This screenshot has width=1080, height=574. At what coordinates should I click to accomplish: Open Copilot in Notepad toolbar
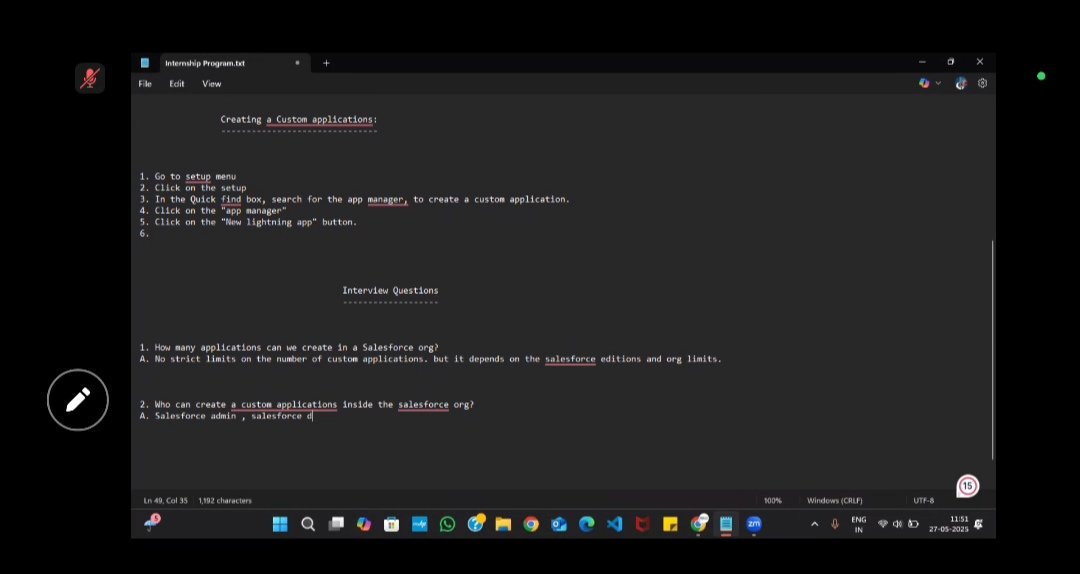tap(924, 83)
